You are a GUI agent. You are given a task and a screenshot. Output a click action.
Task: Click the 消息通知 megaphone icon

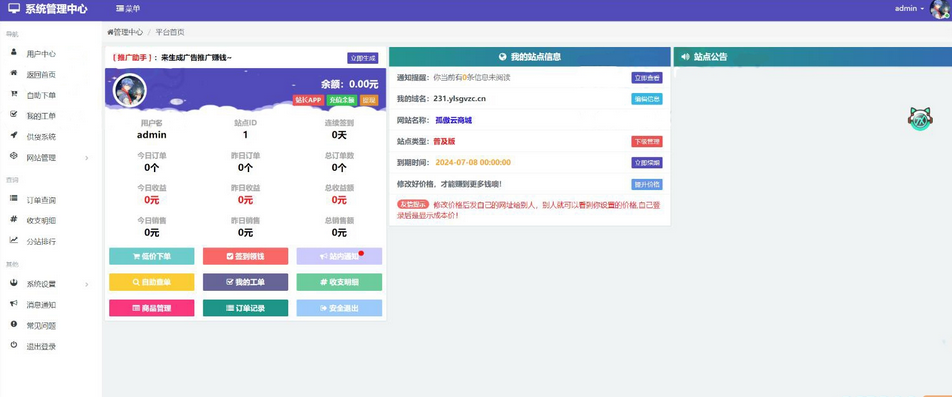pyautogui.click(x=13, y=304)
